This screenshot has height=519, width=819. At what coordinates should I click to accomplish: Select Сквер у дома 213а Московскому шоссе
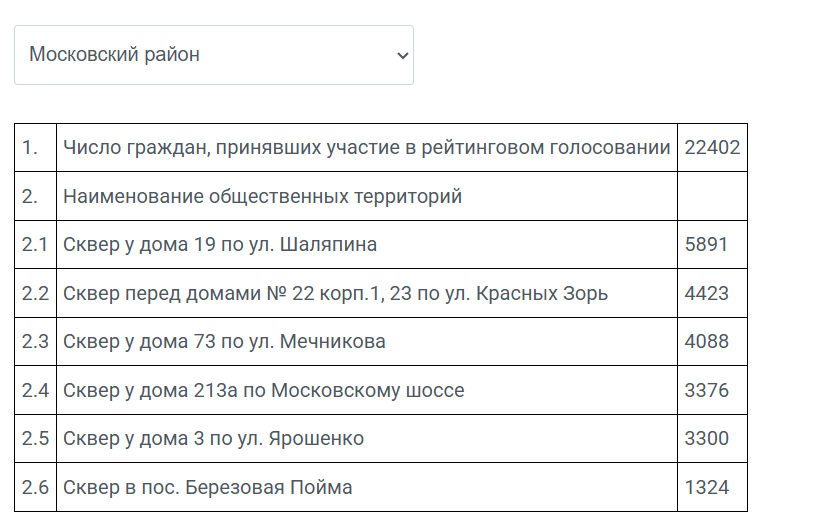click(264, 391)
